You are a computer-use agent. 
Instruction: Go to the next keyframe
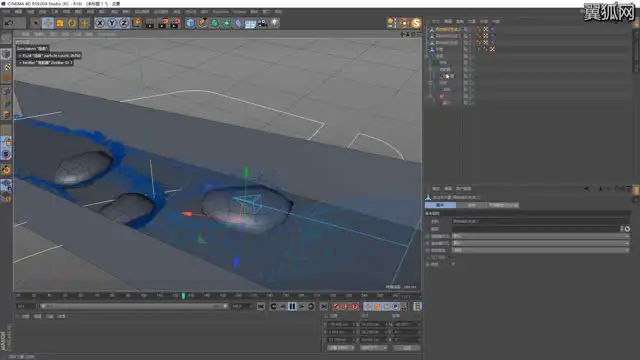tap(311, 306)
